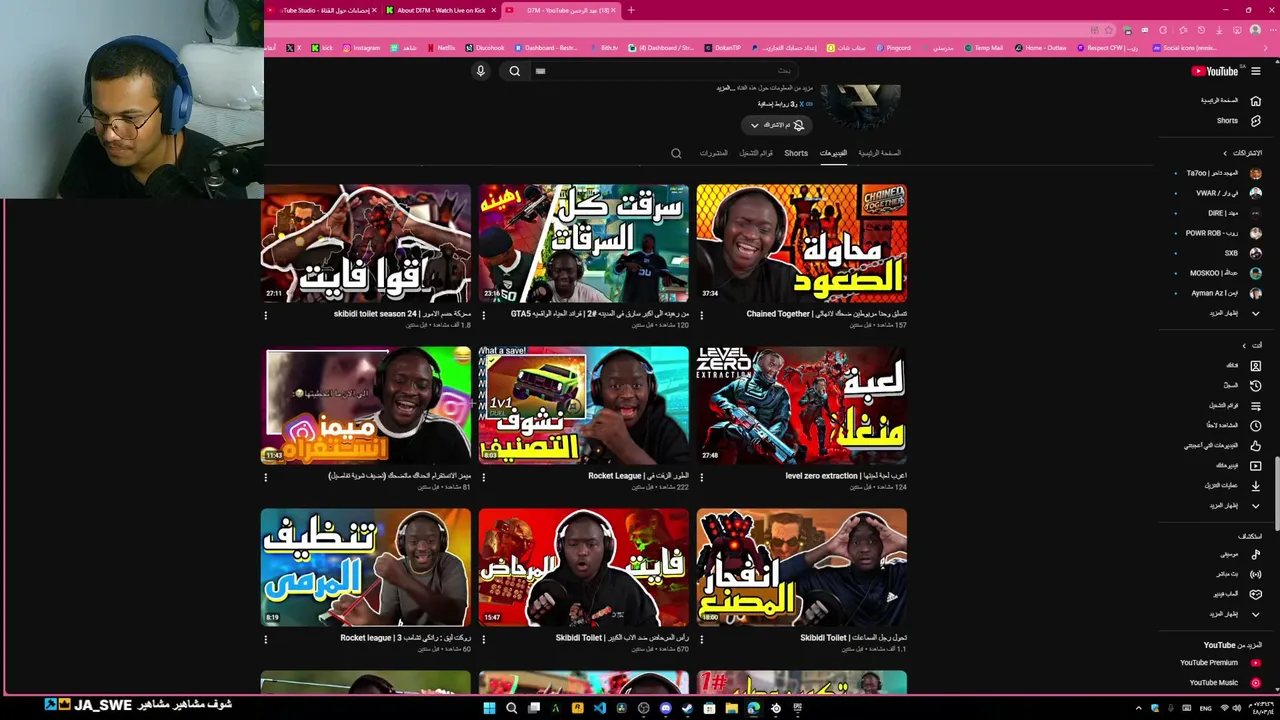The height and width of the screenshot is (720, 1280).
Task: Open options menu for 8:03 Rocket League video
Action: click(x=483, y=477)
